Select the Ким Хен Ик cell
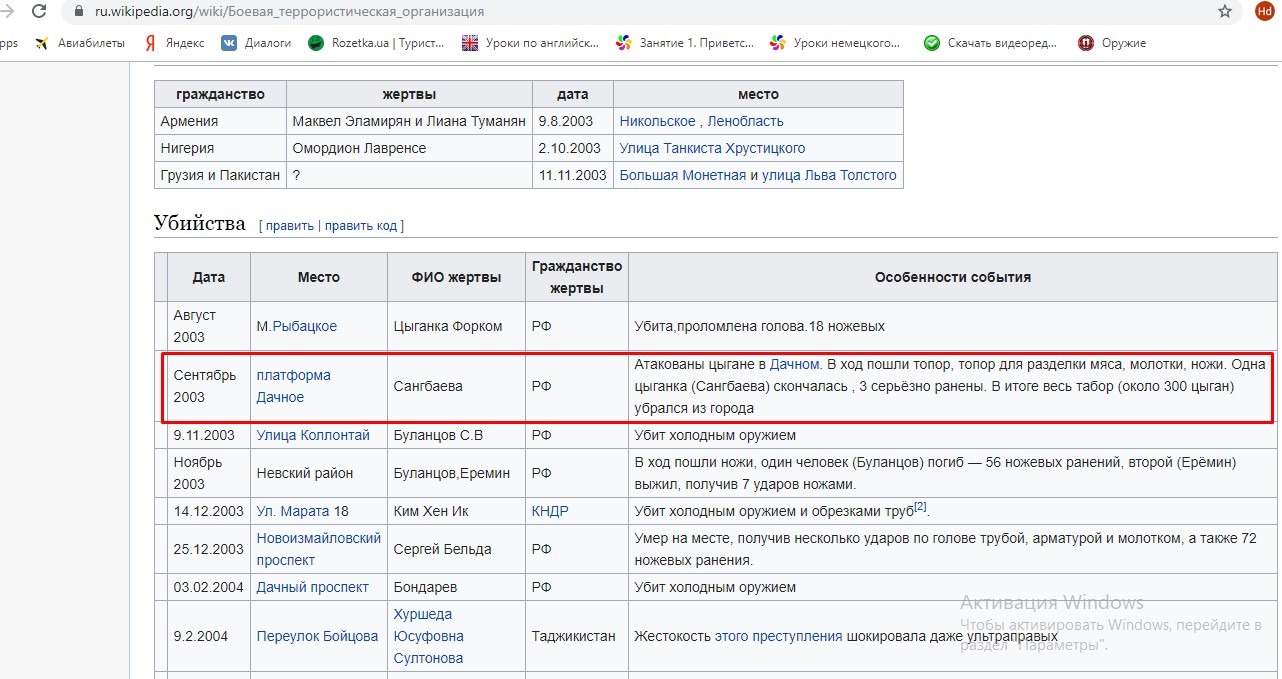The image size is (1282, 679). coord(457,511)
